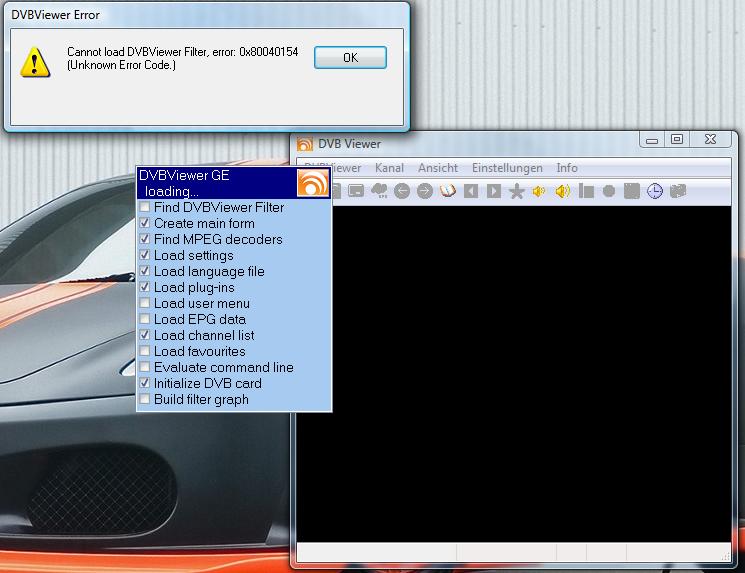
Task: Toggle the Load EPG data checkbox
Action: click(x=145, y=320)
